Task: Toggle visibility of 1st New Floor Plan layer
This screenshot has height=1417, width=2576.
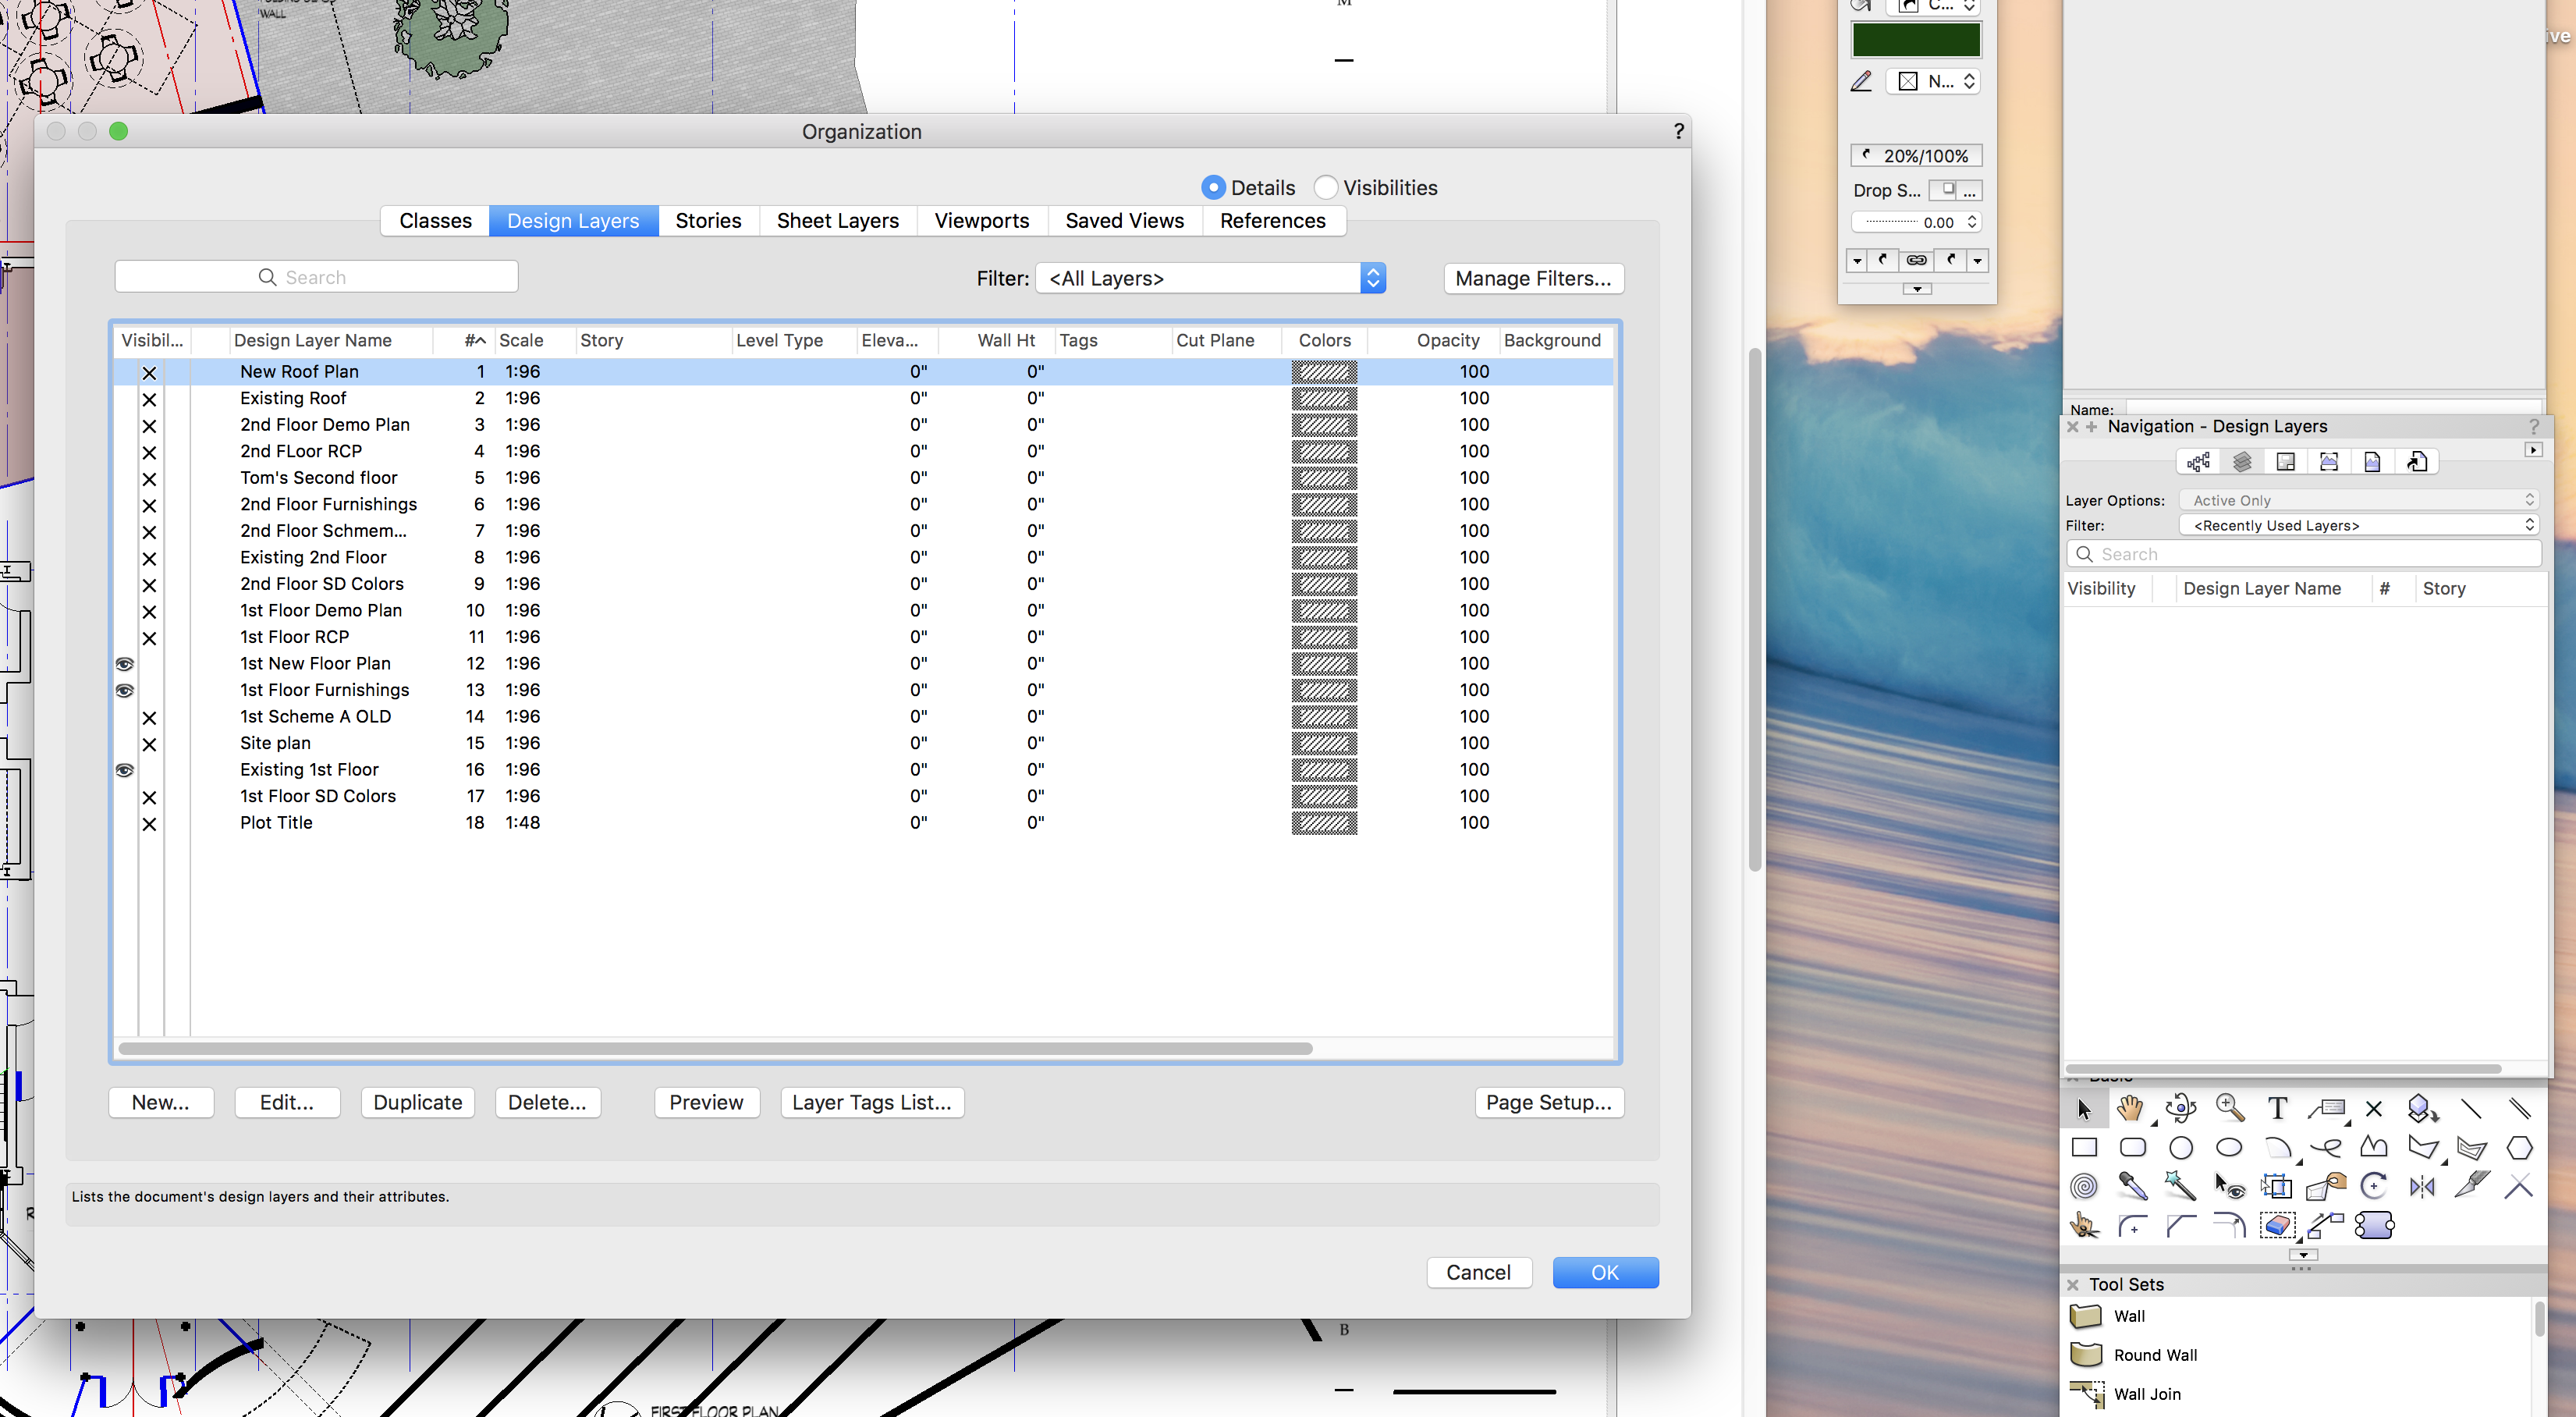Action: tap(125, 664)
